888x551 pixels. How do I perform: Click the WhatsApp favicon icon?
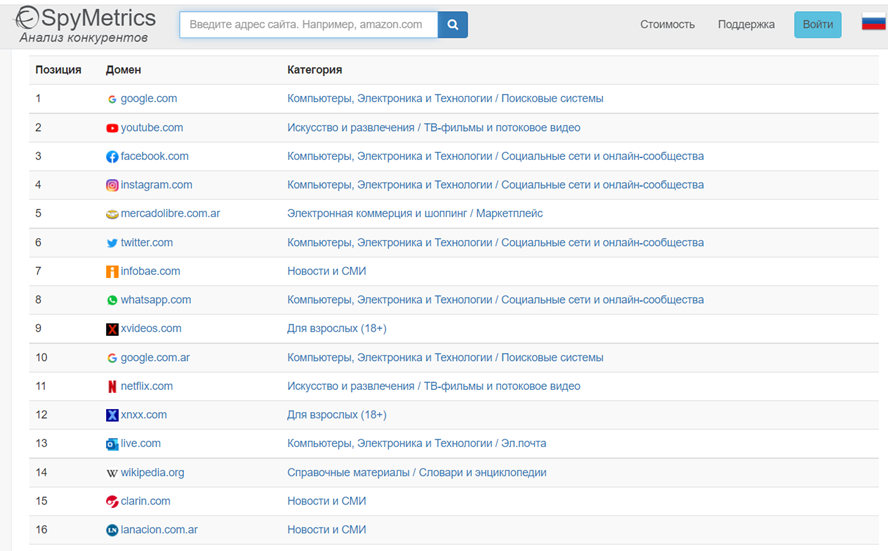pyautogui.click(x=112, y=300)
